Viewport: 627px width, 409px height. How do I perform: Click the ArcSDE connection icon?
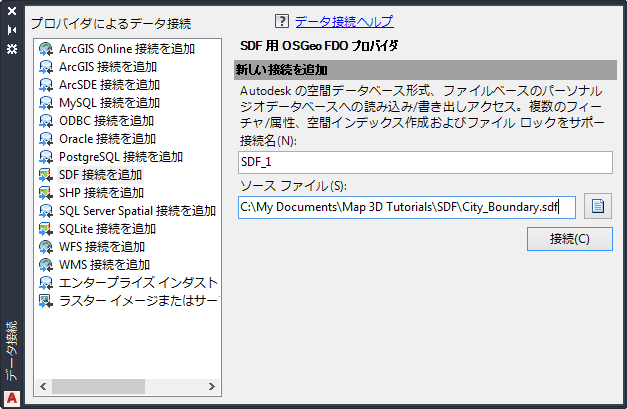46,85
